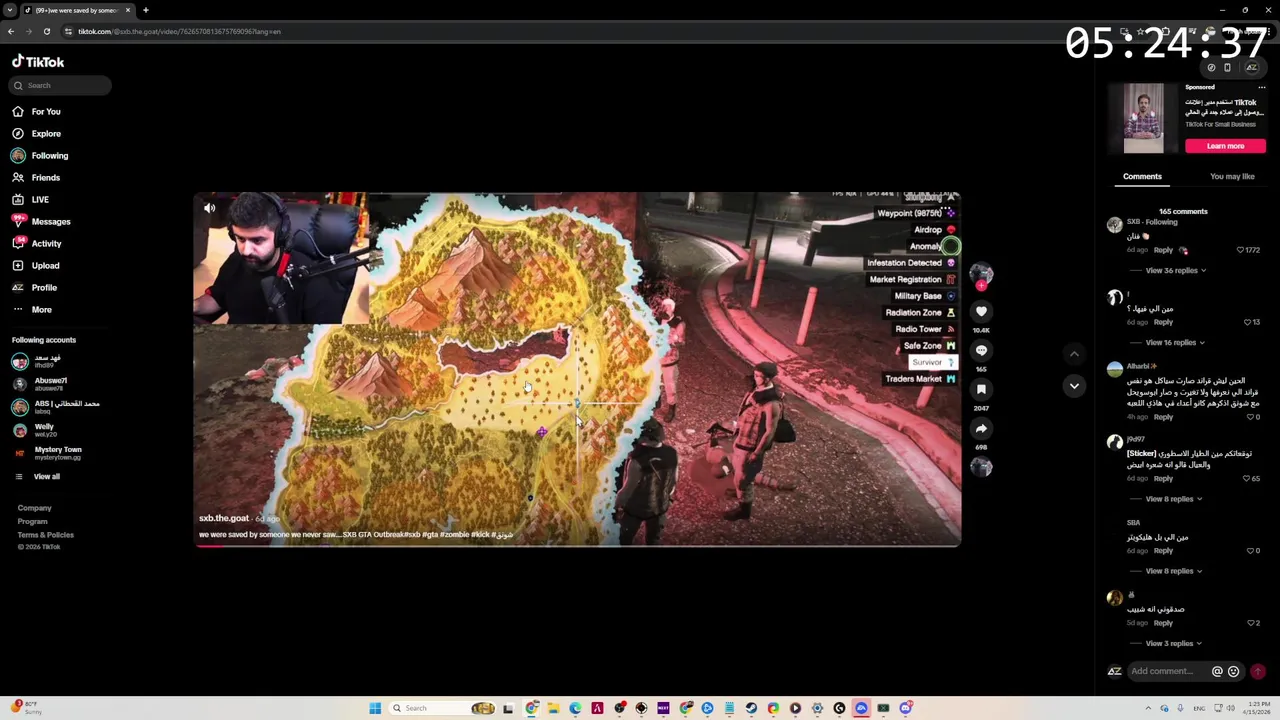Viewport: 1280px width, 720px height.
Task: Share the video with arrow icon
Action: coord(981,428)
